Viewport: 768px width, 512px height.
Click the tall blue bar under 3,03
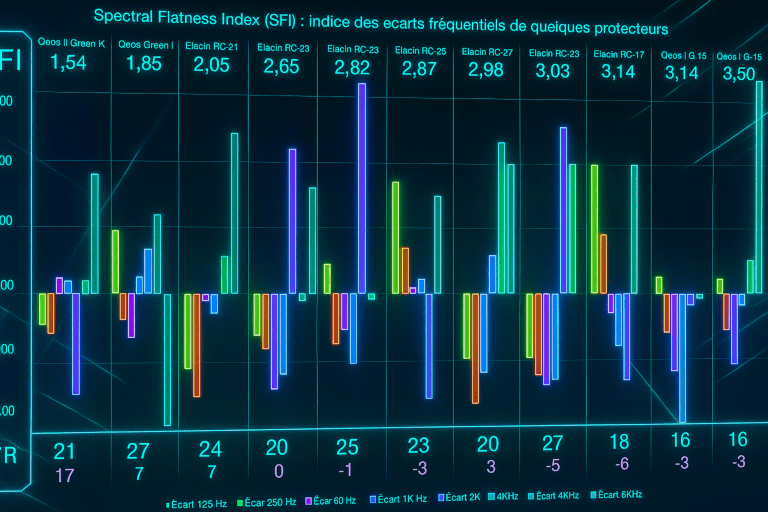563,210
